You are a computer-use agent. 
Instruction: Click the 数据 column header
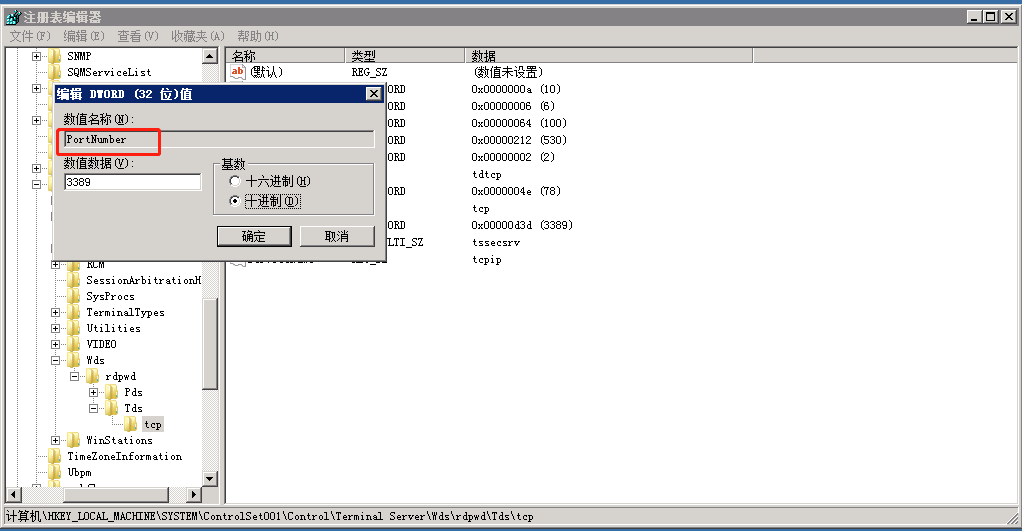609,56
